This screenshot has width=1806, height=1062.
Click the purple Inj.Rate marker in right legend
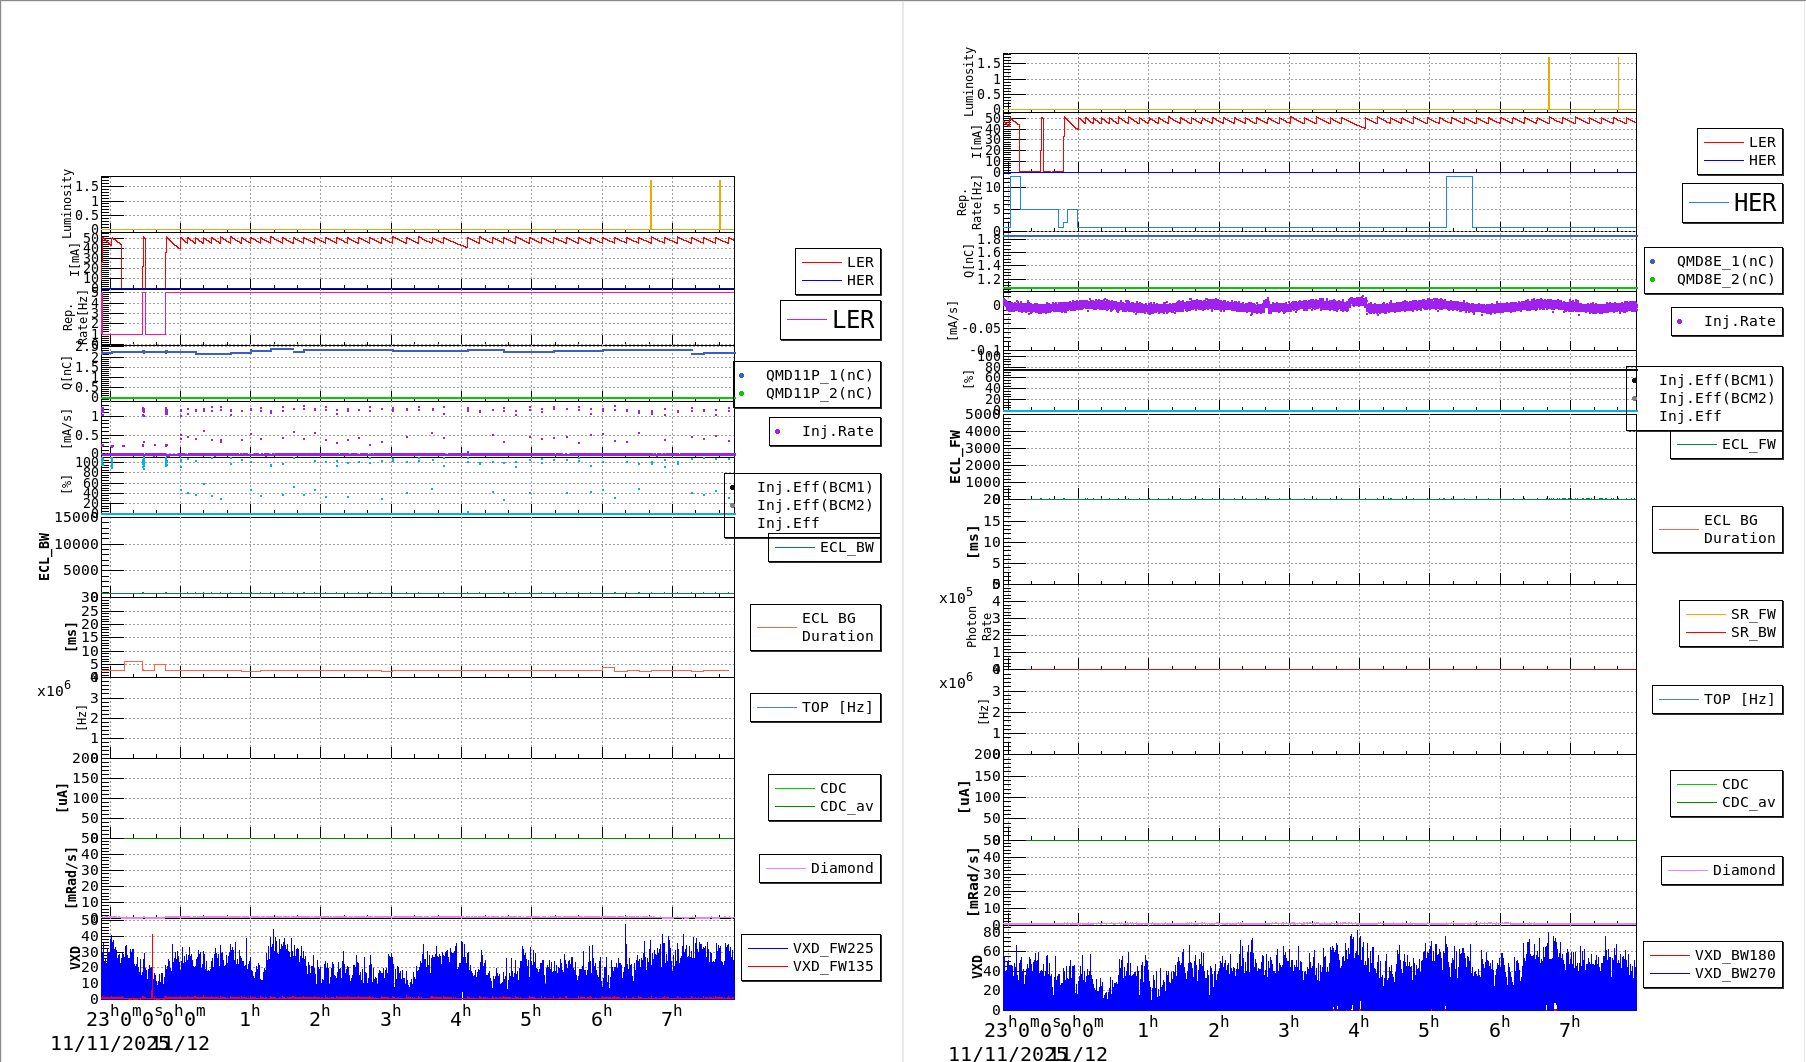point(1680,322)
